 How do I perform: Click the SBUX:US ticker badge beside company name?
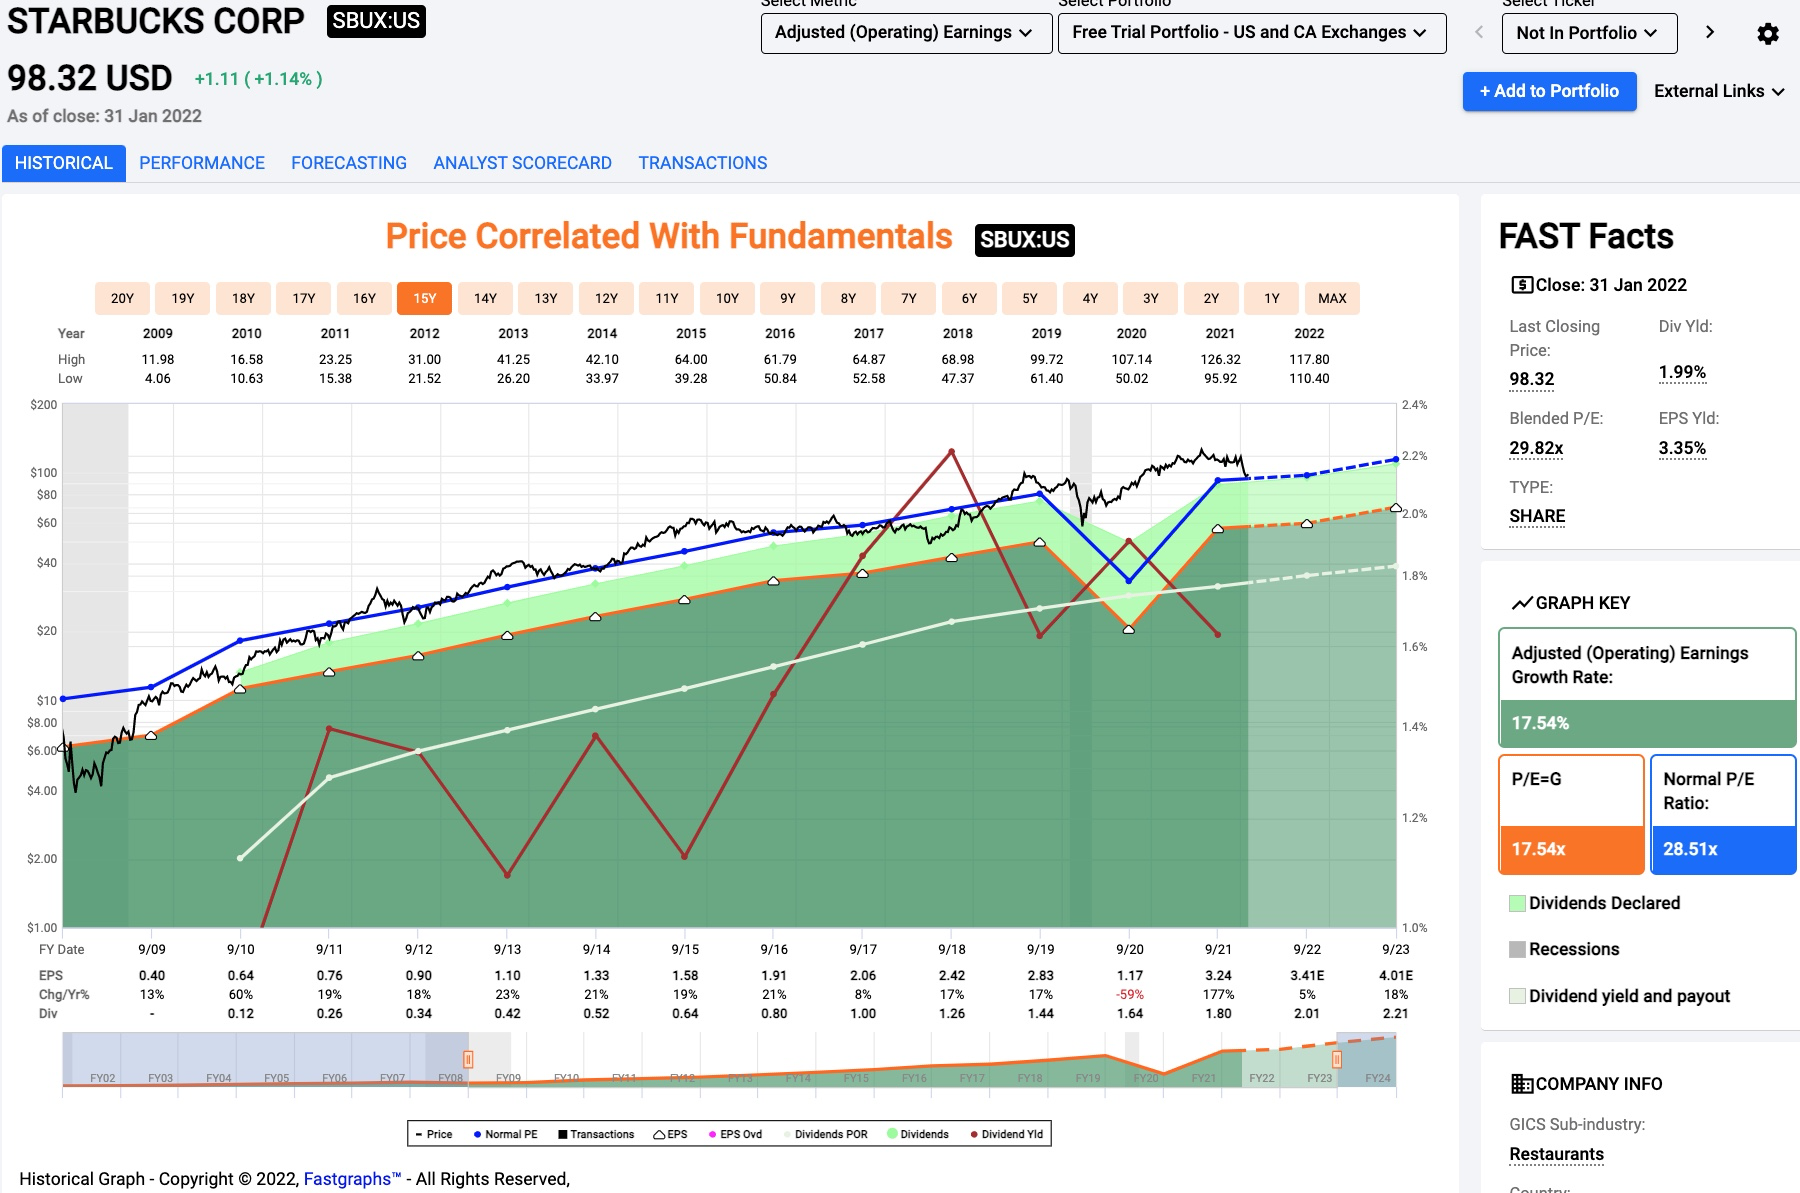point(376,21)
